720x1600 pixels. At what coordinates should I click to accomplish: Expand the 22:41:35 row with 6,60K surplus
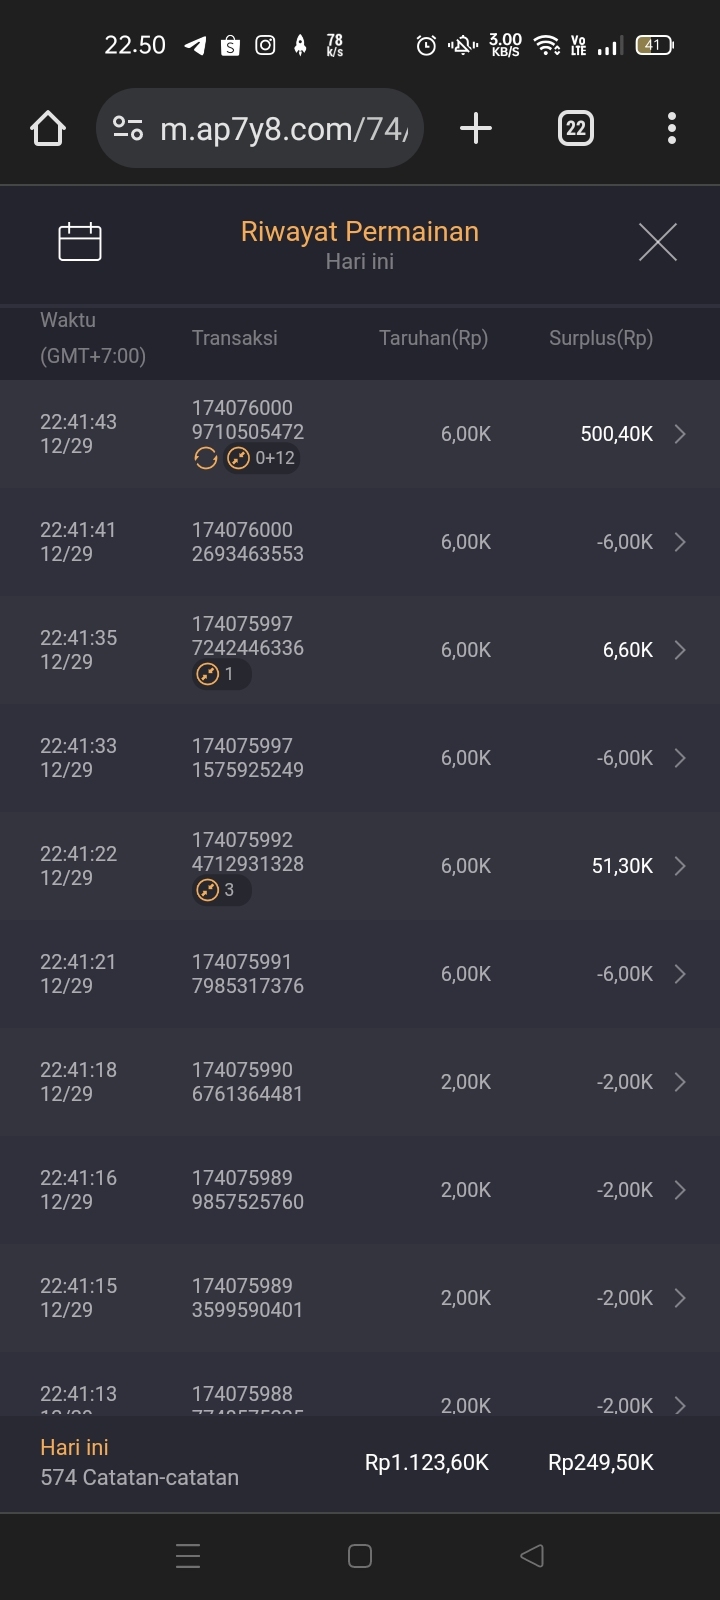coord(680,650)
